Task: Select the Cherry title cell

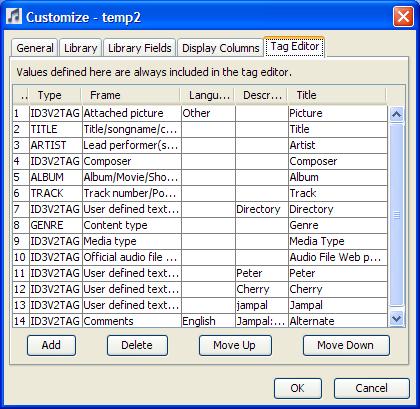Action: 338,289
